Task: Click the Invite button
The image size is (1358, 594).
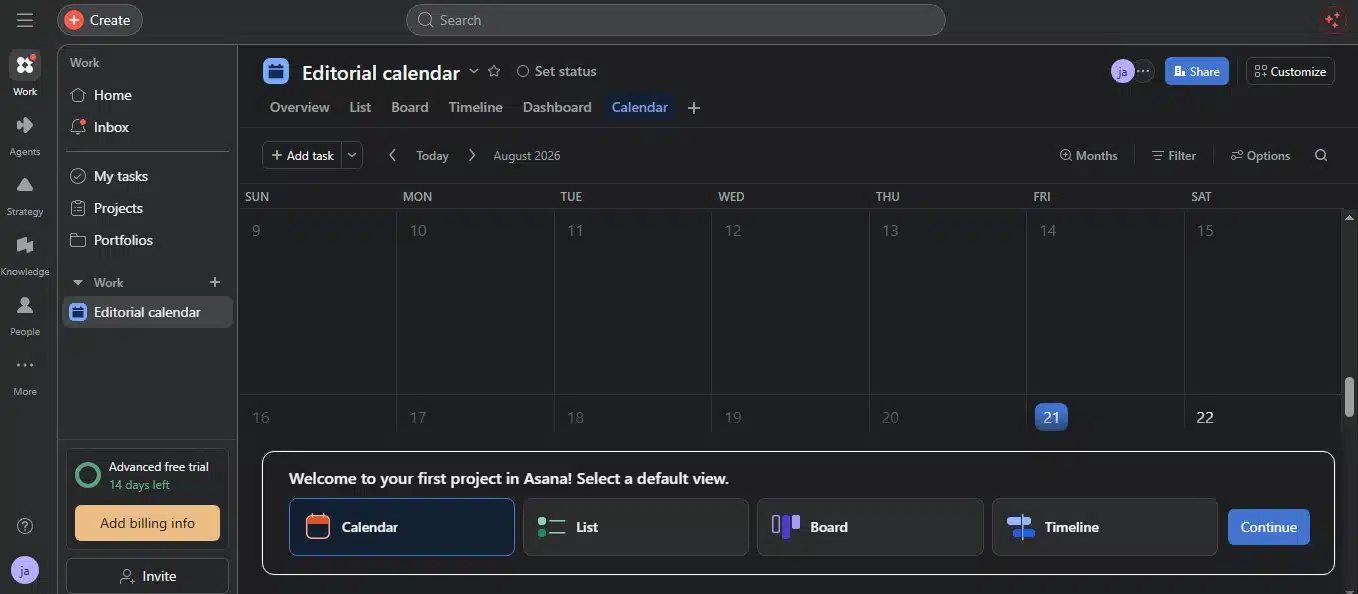Action: click(x=147, y=576)
